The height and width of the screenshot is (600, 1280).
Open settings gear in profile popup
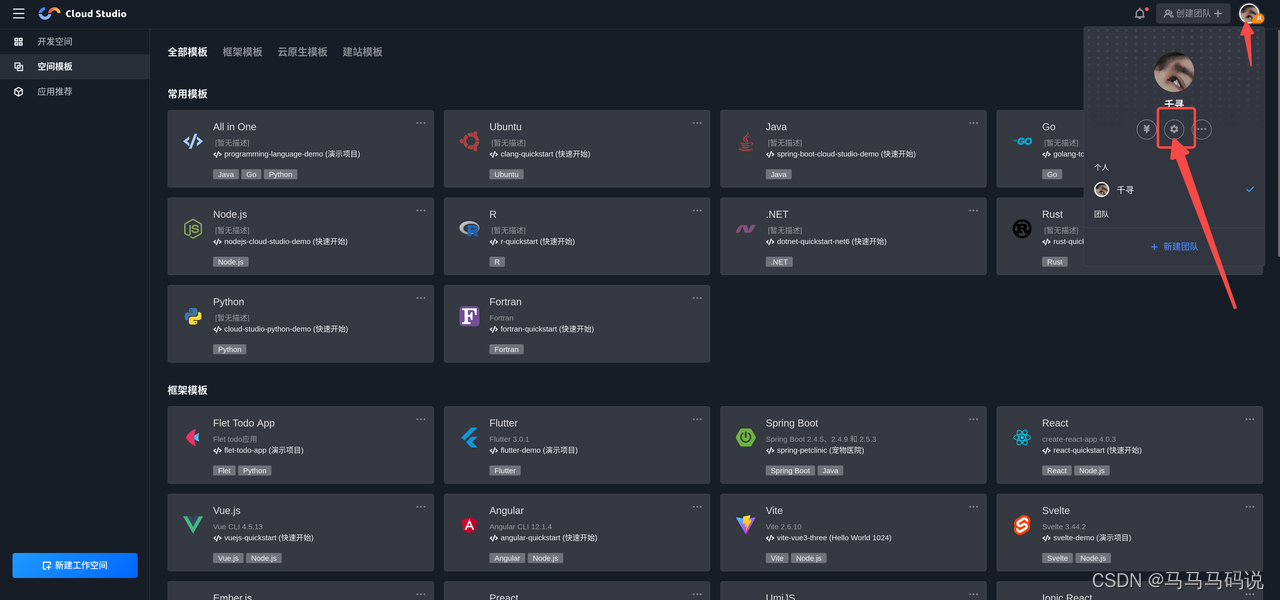click(1175, 129)
